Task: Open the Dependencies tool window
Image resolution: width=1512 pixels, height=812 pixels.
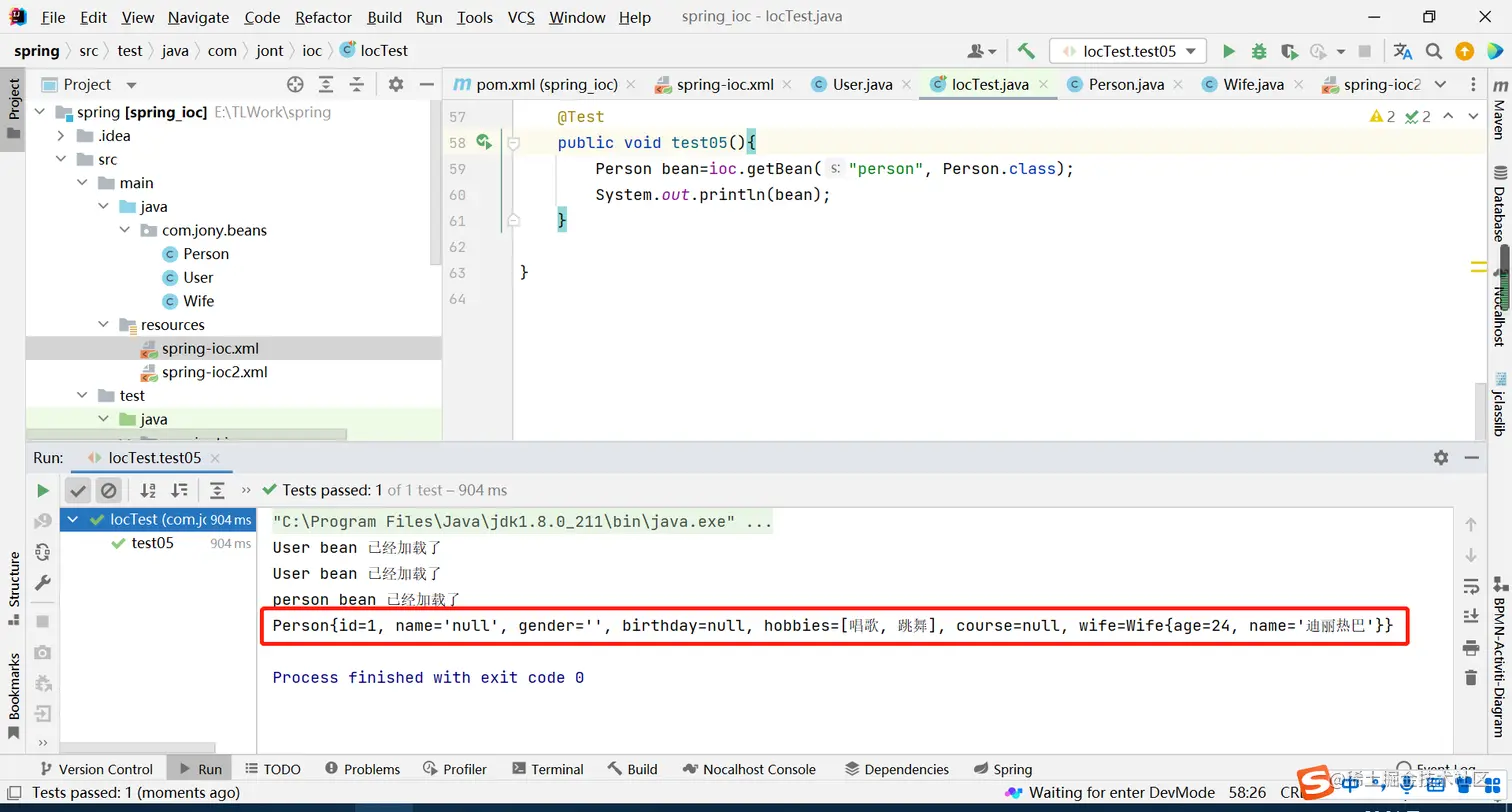Action: tap(896, 769)
